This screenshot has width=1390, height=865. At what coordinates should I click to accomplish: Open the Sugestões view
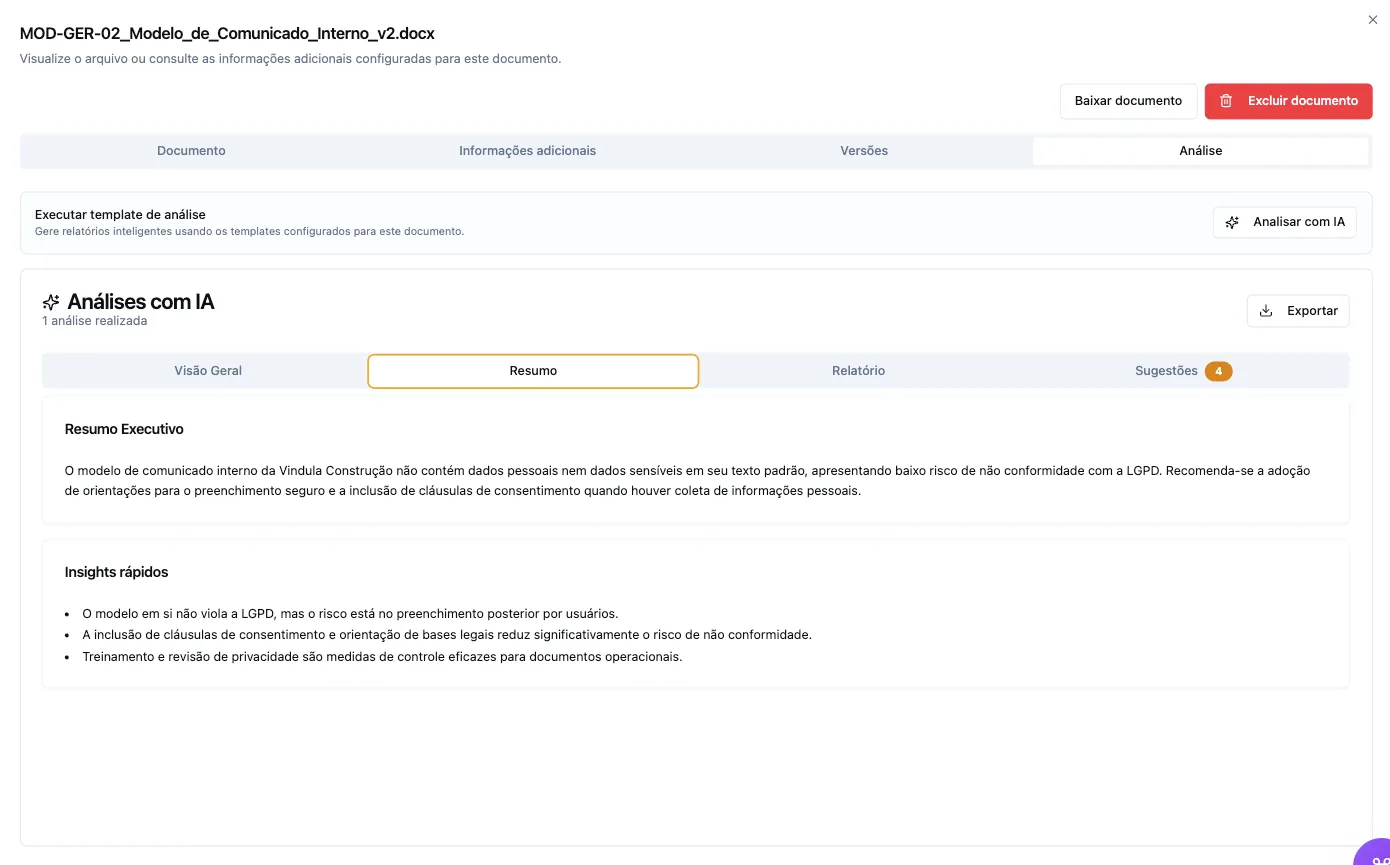click(x=1166, y=370)
